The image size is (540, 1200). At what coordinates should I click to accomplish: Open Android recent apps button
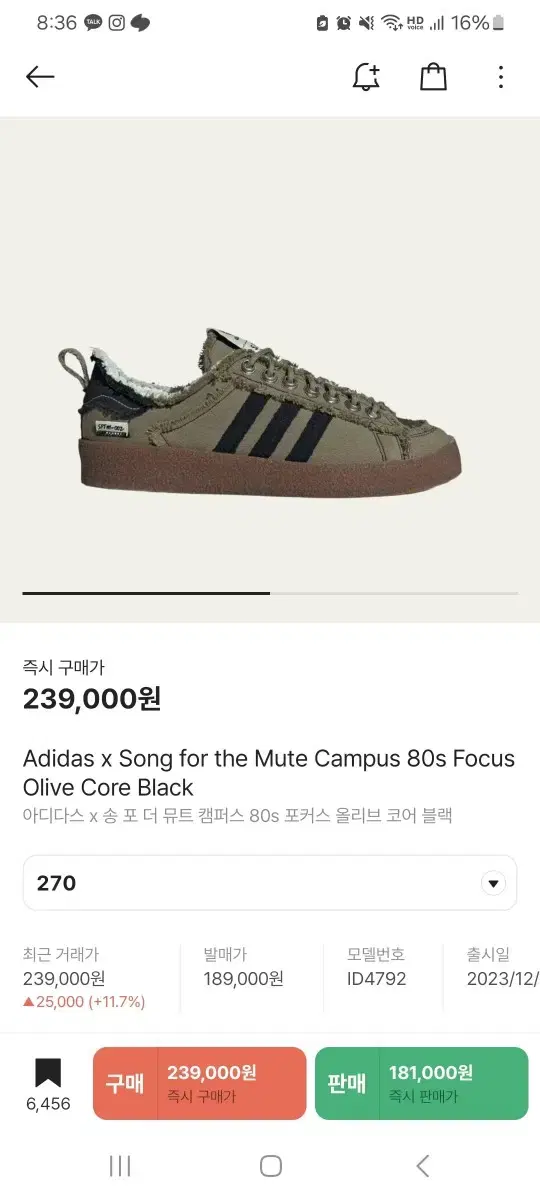(120, 1166)
